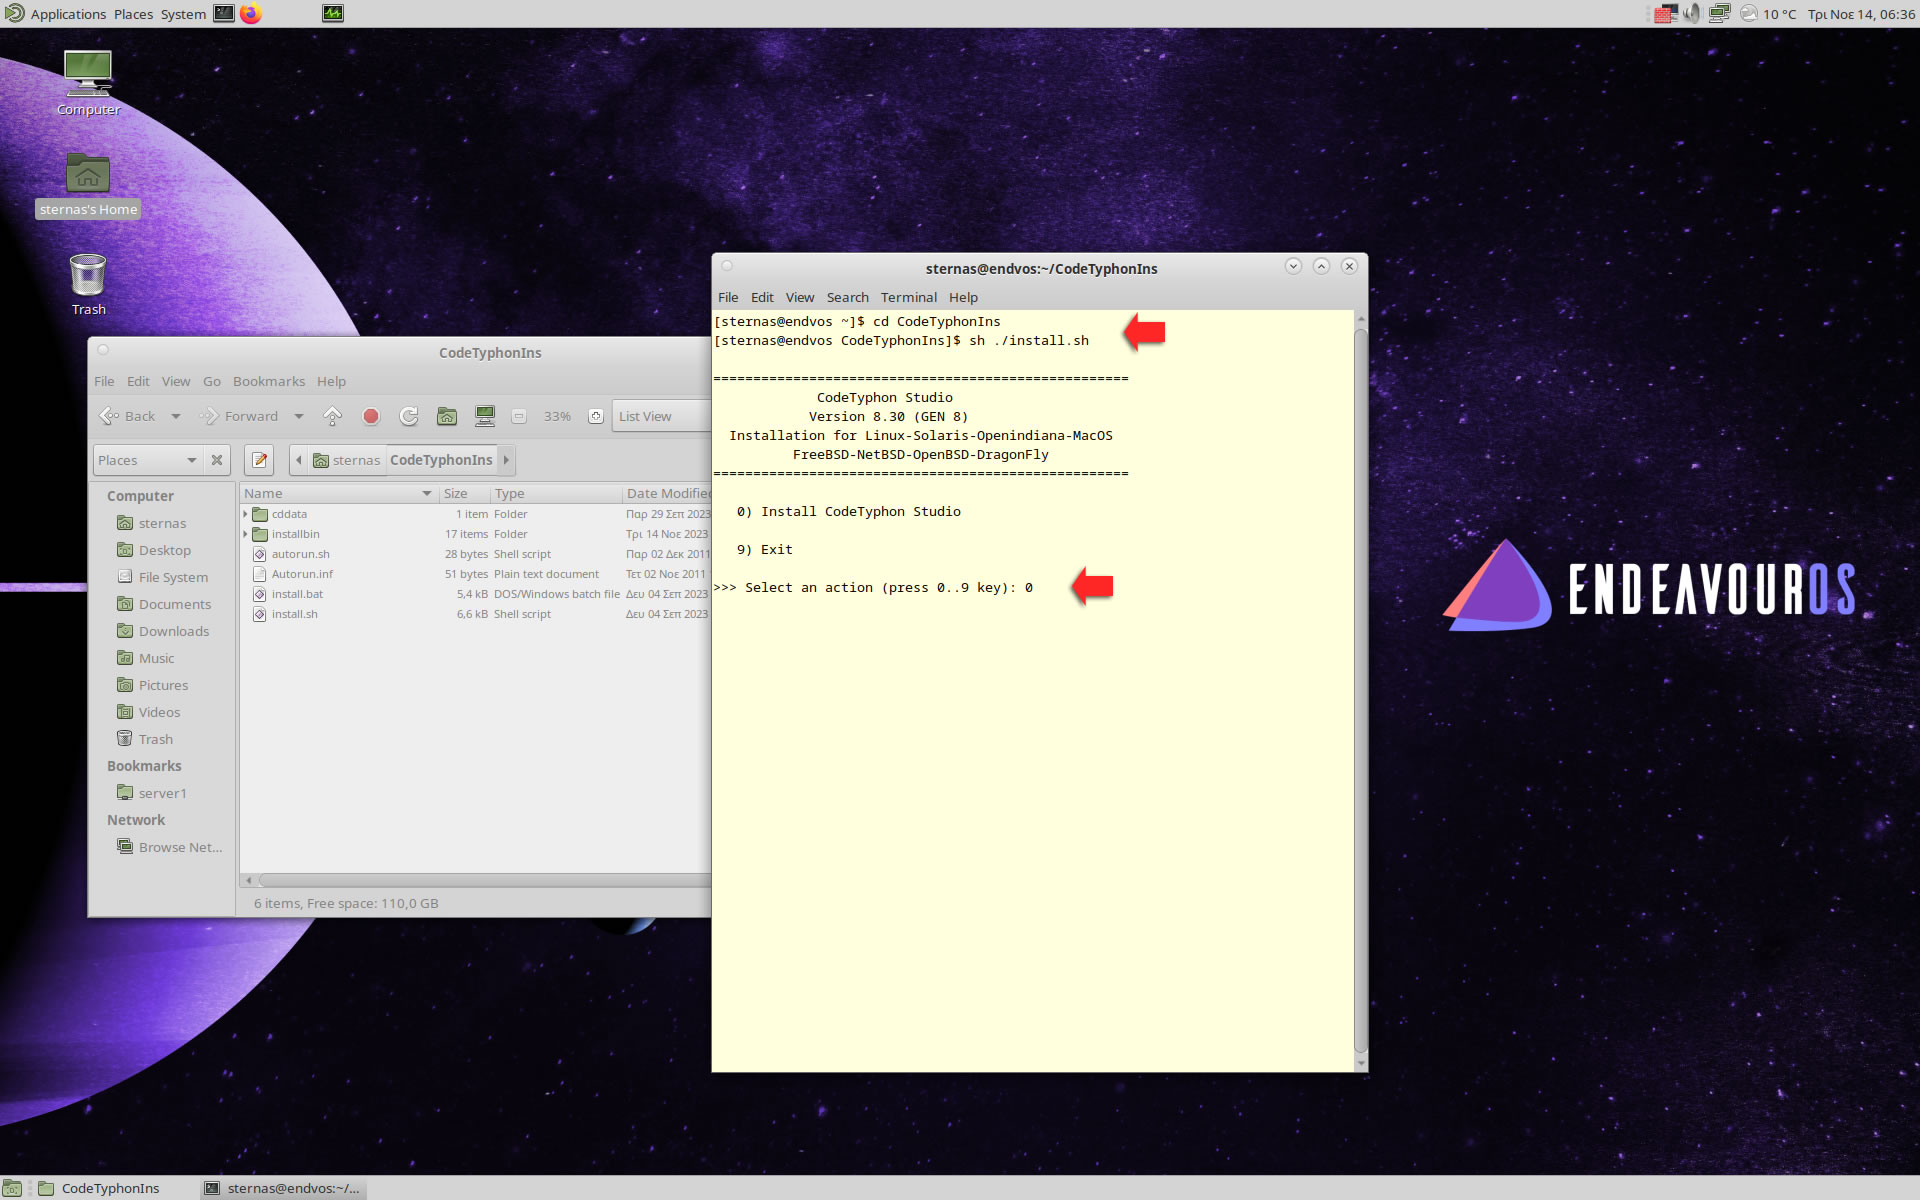Screen dimensions: 1920x1200
Task: Open the terminal View menu
Action: 799,297
